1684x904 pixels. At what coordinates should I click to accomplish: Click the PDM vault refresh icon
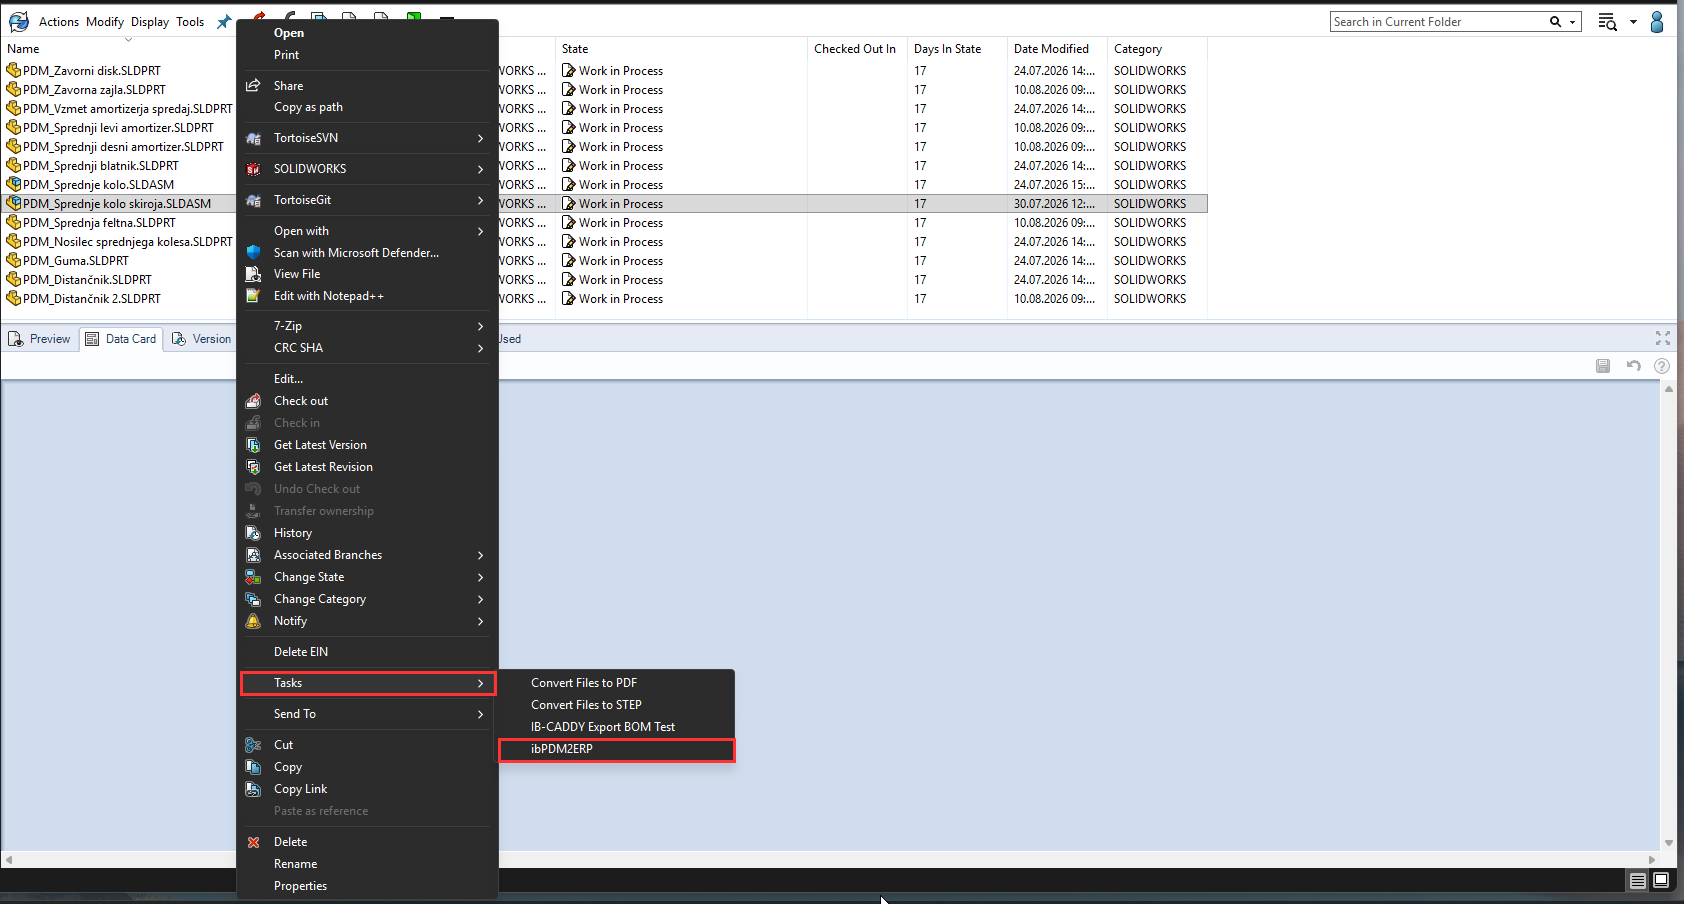(x=19, y=22)
